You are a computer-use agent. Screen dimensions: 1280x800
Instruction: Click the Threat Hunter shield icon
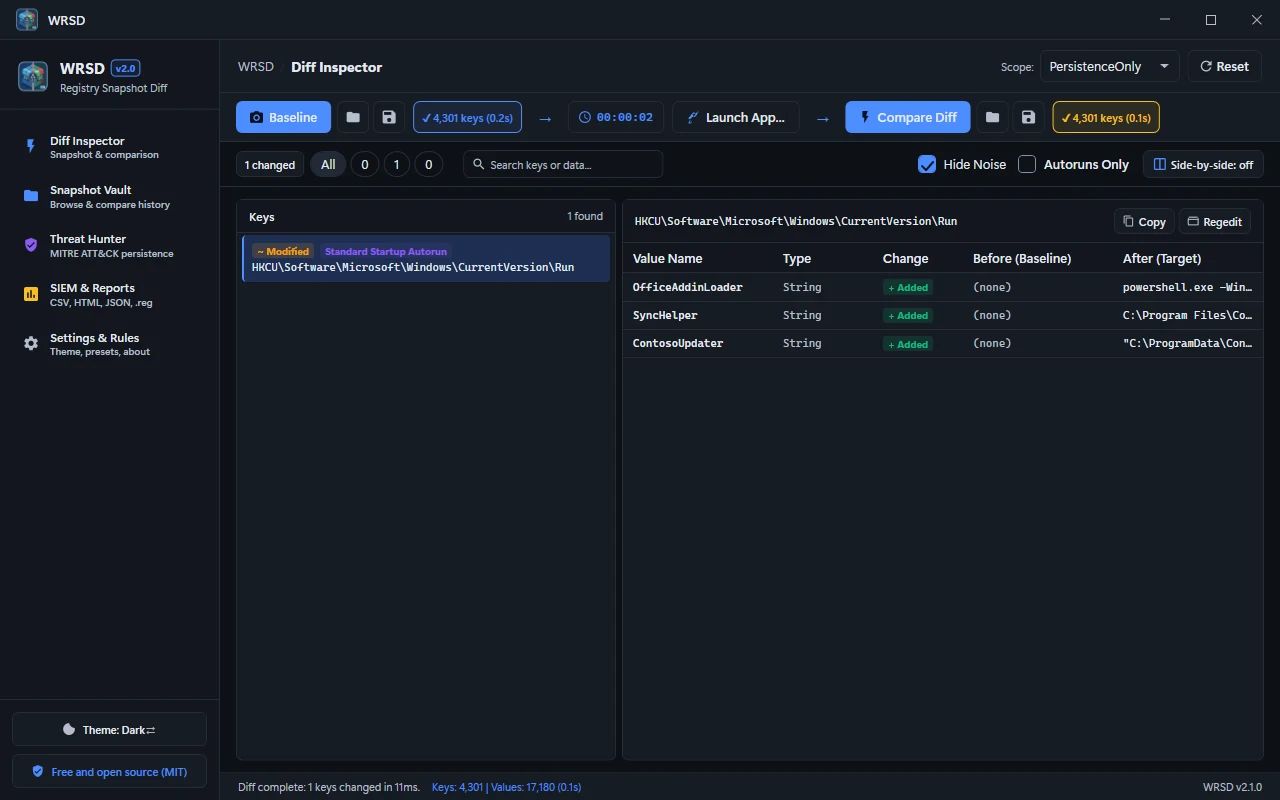point(31,245)
